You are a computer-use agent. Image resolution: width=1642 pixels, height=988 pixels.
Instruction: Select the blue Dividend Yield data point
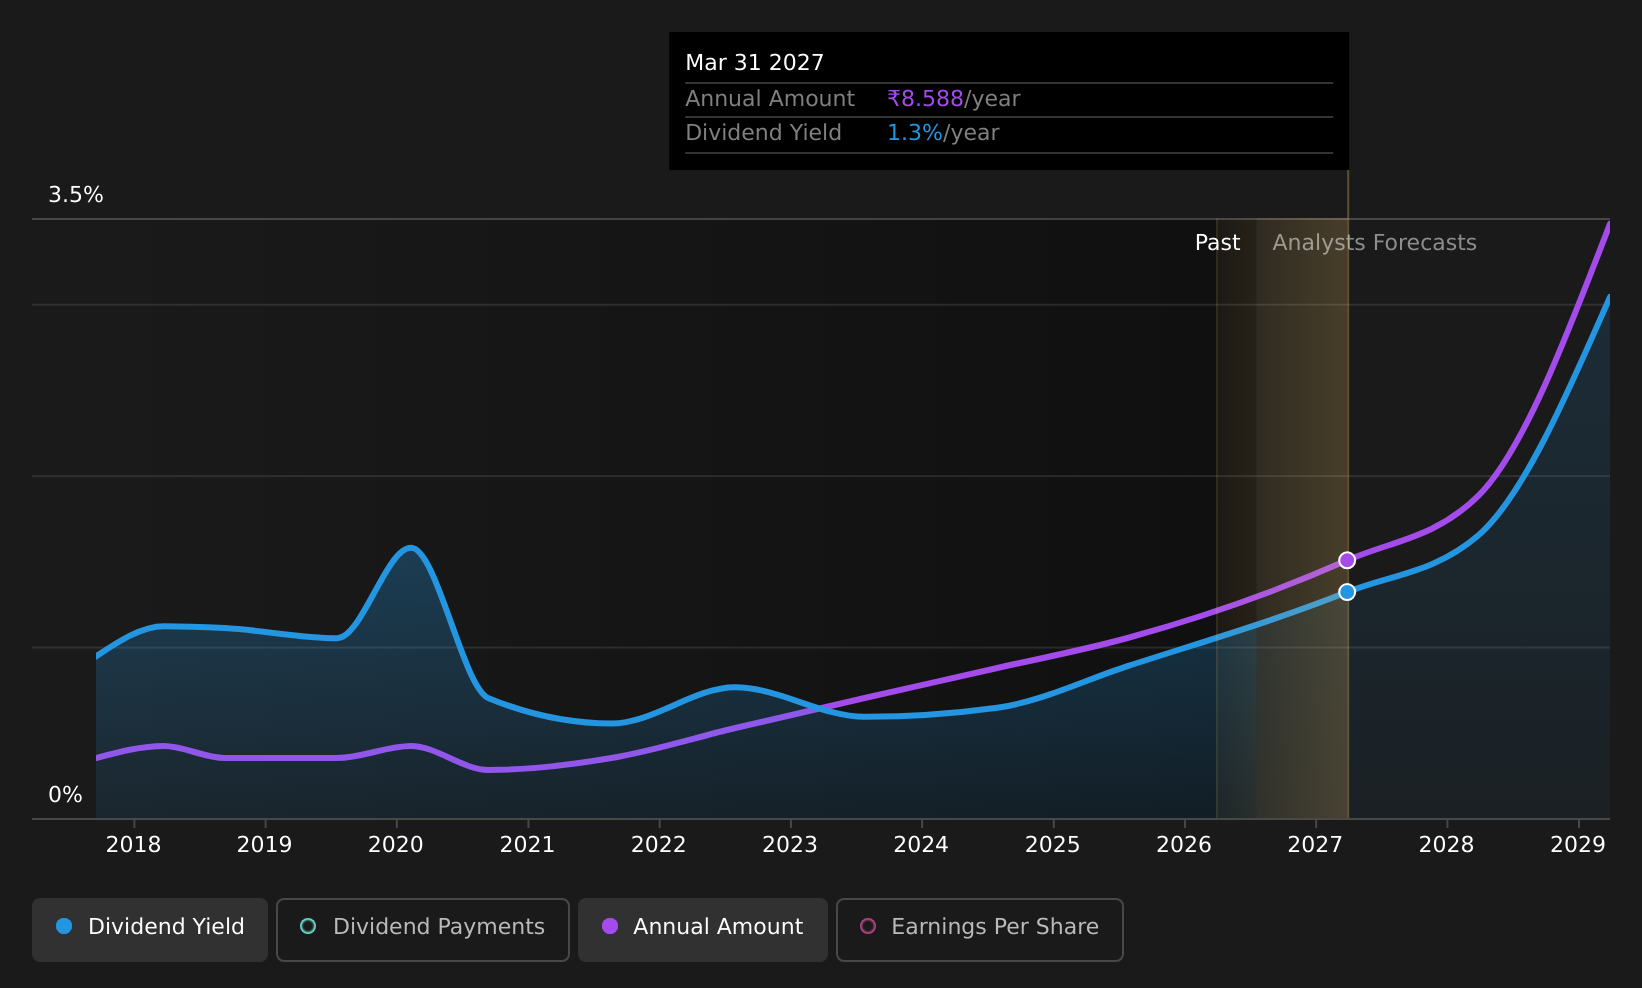pyautogui.click(x=1347, y=592)
